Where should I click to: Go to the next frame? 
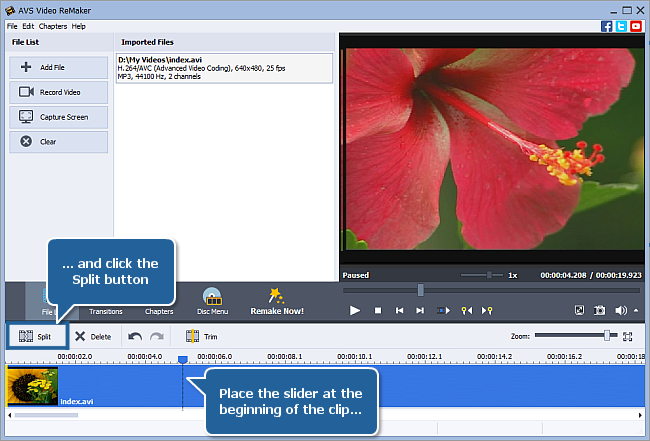(420, 310)
